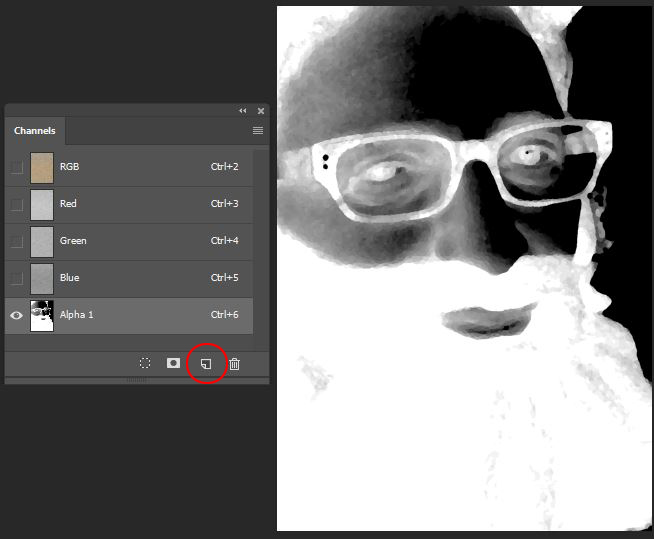Click the panel's bottom resize grip
The height and width of the screenshot is (539, 654).
136,380
